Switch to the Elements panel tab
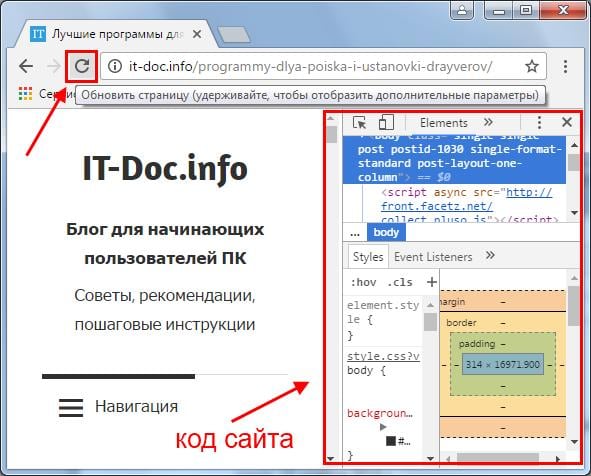The image size is (591, 476). click(444, 123)
